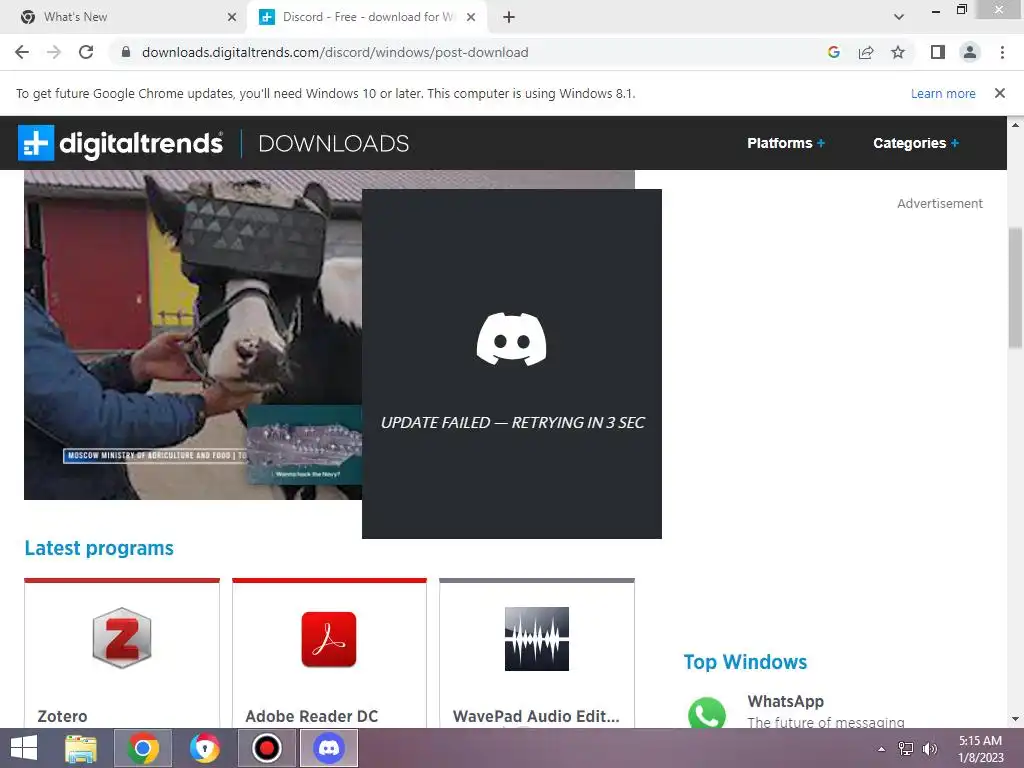
Task: Click the Latest programs heading
Action: [99, 548]
